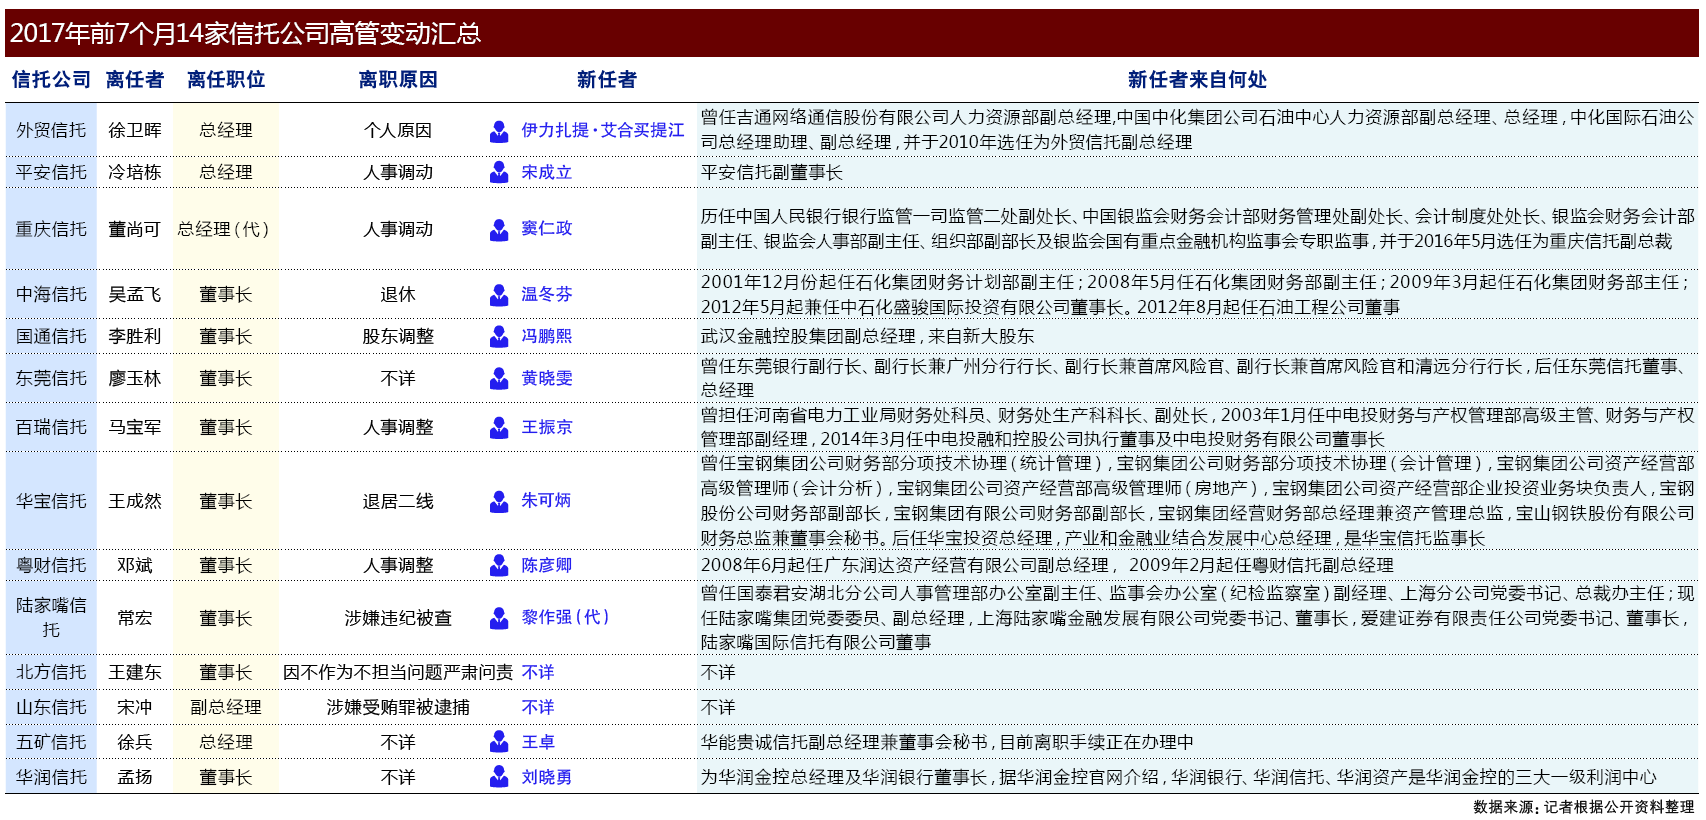The image size is (1706, 820).
Task: Select company cell 百瑞信托
Action: coord(51,427)
